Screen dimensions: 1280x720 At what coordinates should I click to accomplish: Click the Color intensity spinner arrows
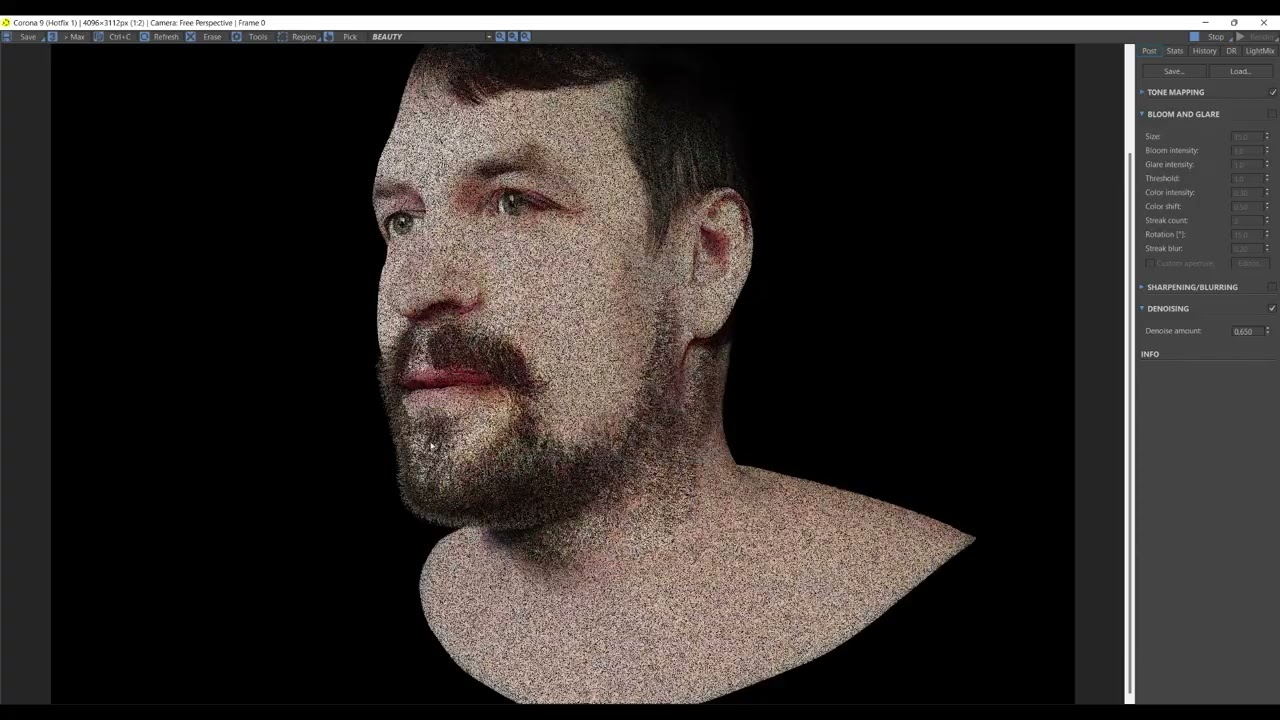pos(1267,193)
